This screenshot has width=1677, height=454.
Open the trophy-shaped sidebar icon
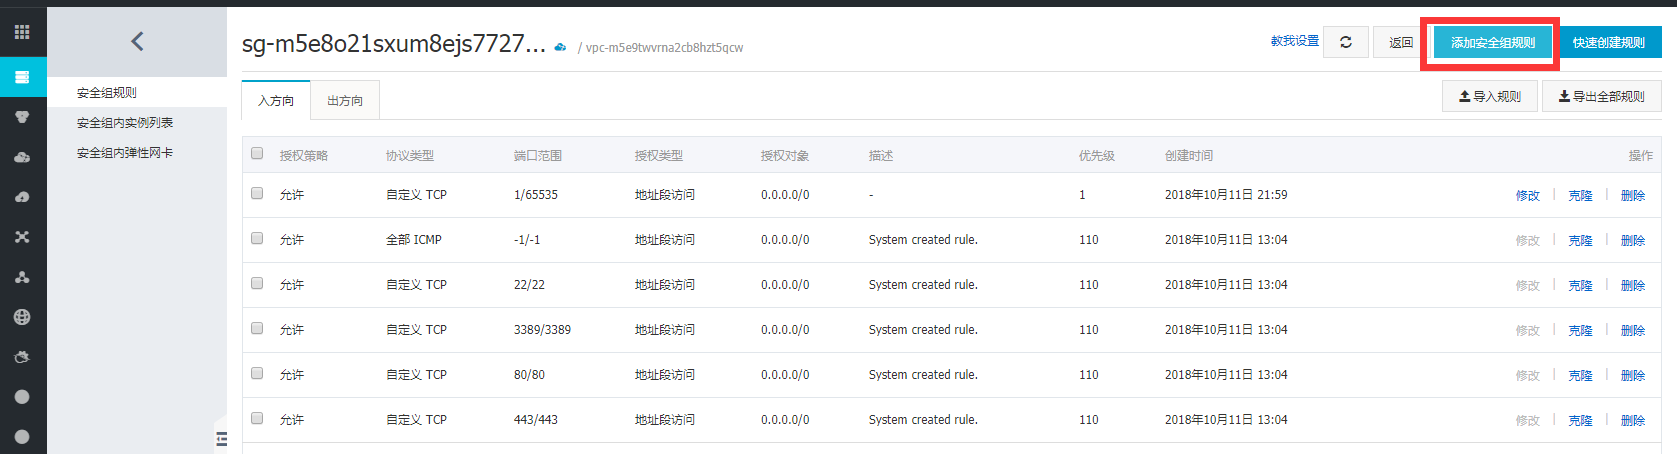22,117
